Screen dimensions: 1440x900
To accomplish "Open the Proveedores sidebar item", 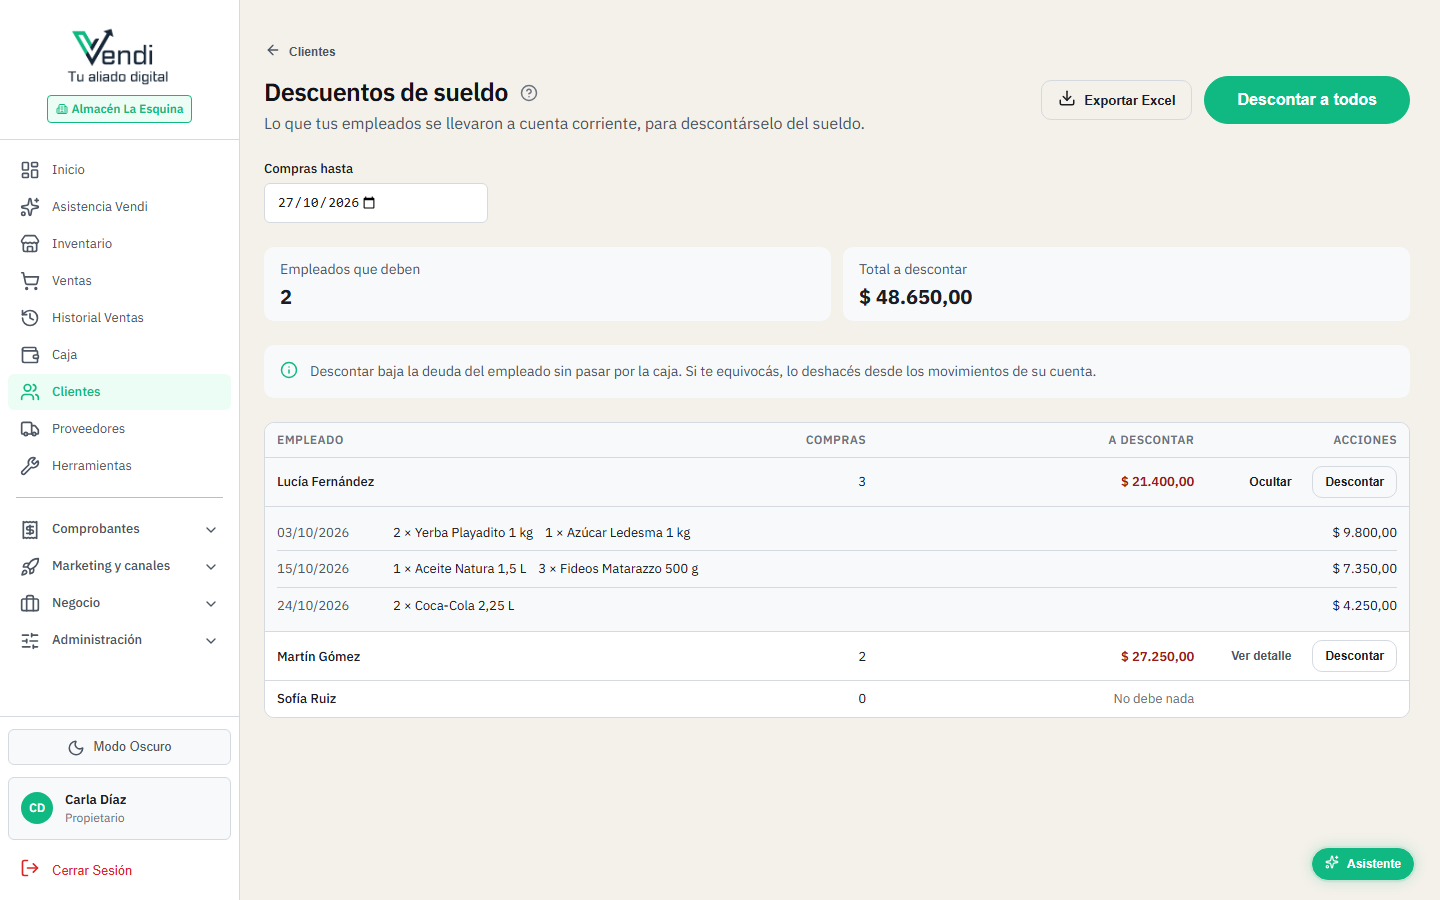I will click(119, 429).
